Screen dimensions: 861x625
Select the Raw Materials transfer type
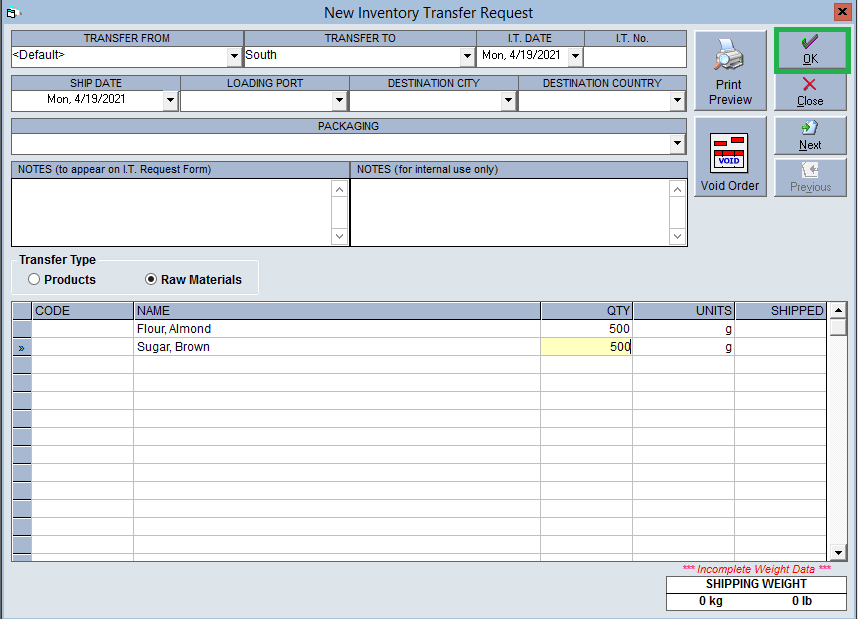[194, 281]
